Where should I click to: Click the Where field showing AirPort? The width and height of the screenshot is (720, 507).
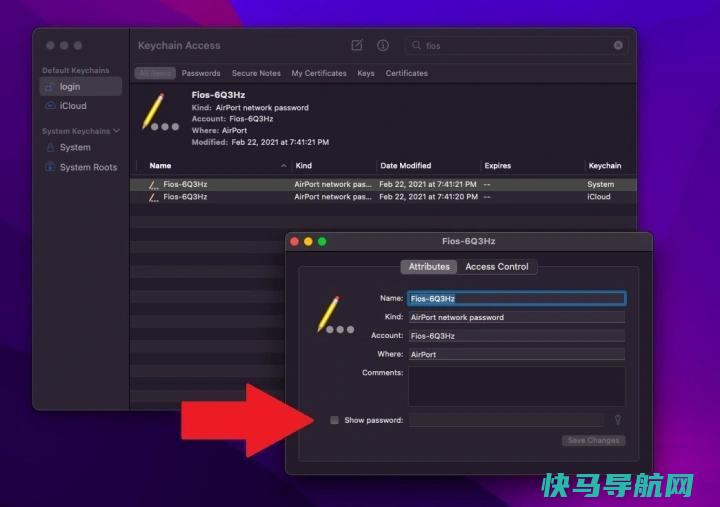(x=517, y=355)
